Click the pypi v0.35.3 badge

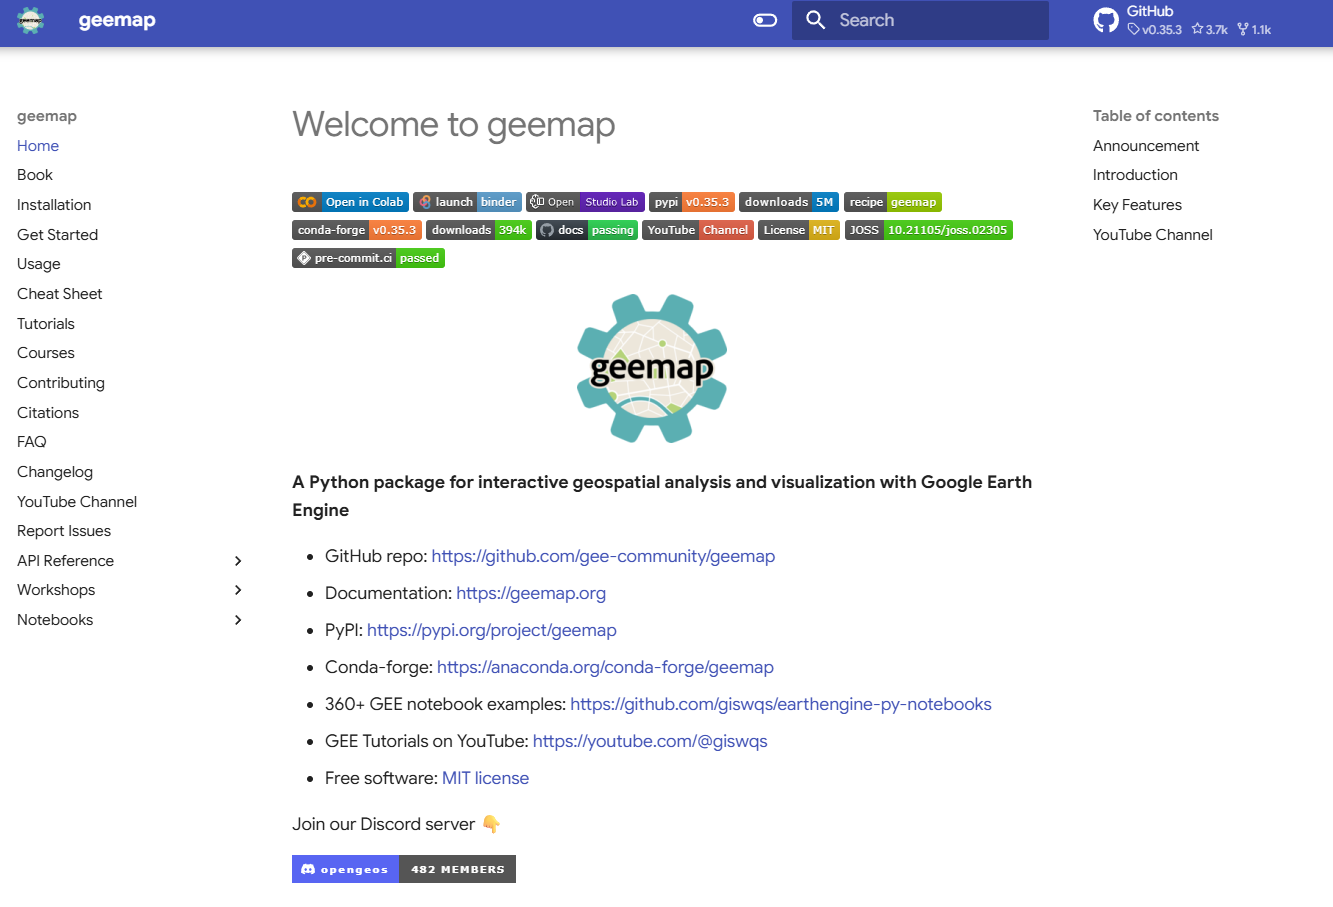[691, 202]
